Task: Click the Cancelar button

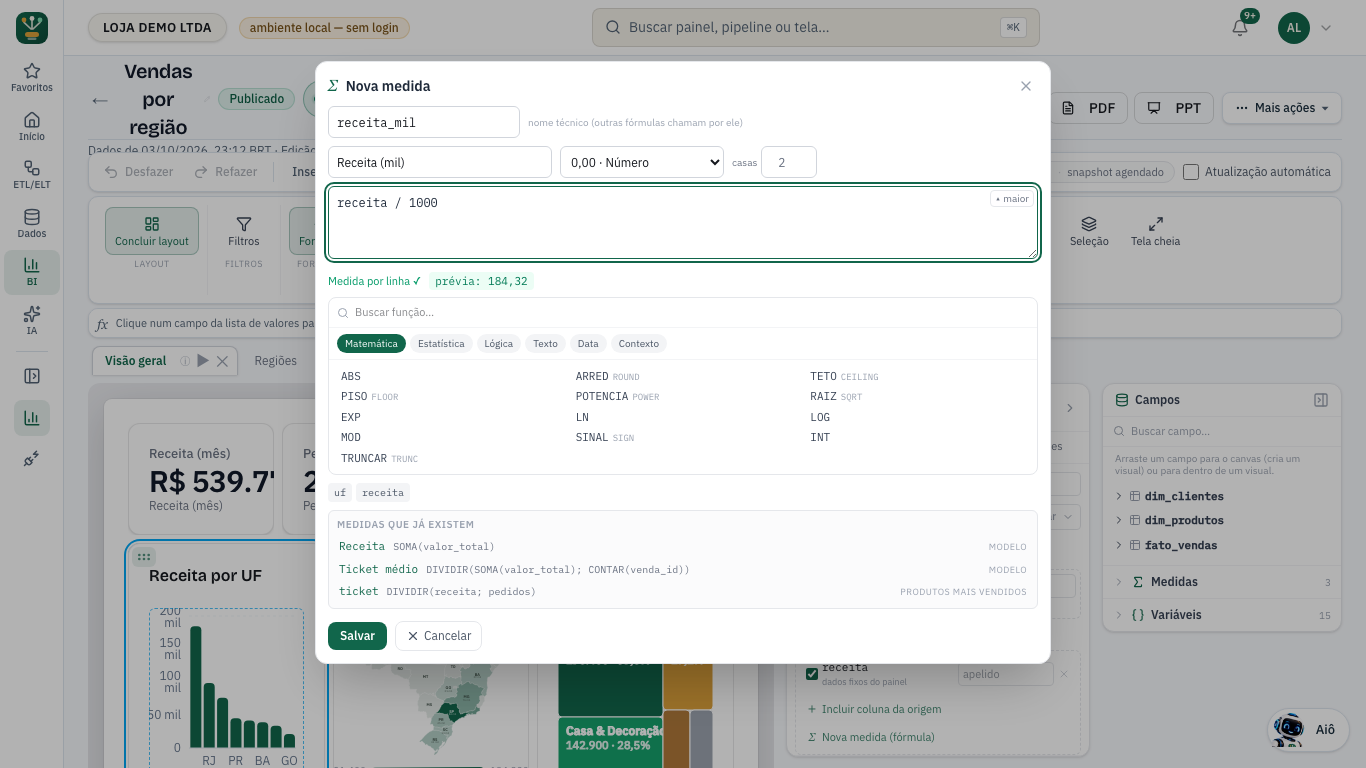Action: click(439, 636)
